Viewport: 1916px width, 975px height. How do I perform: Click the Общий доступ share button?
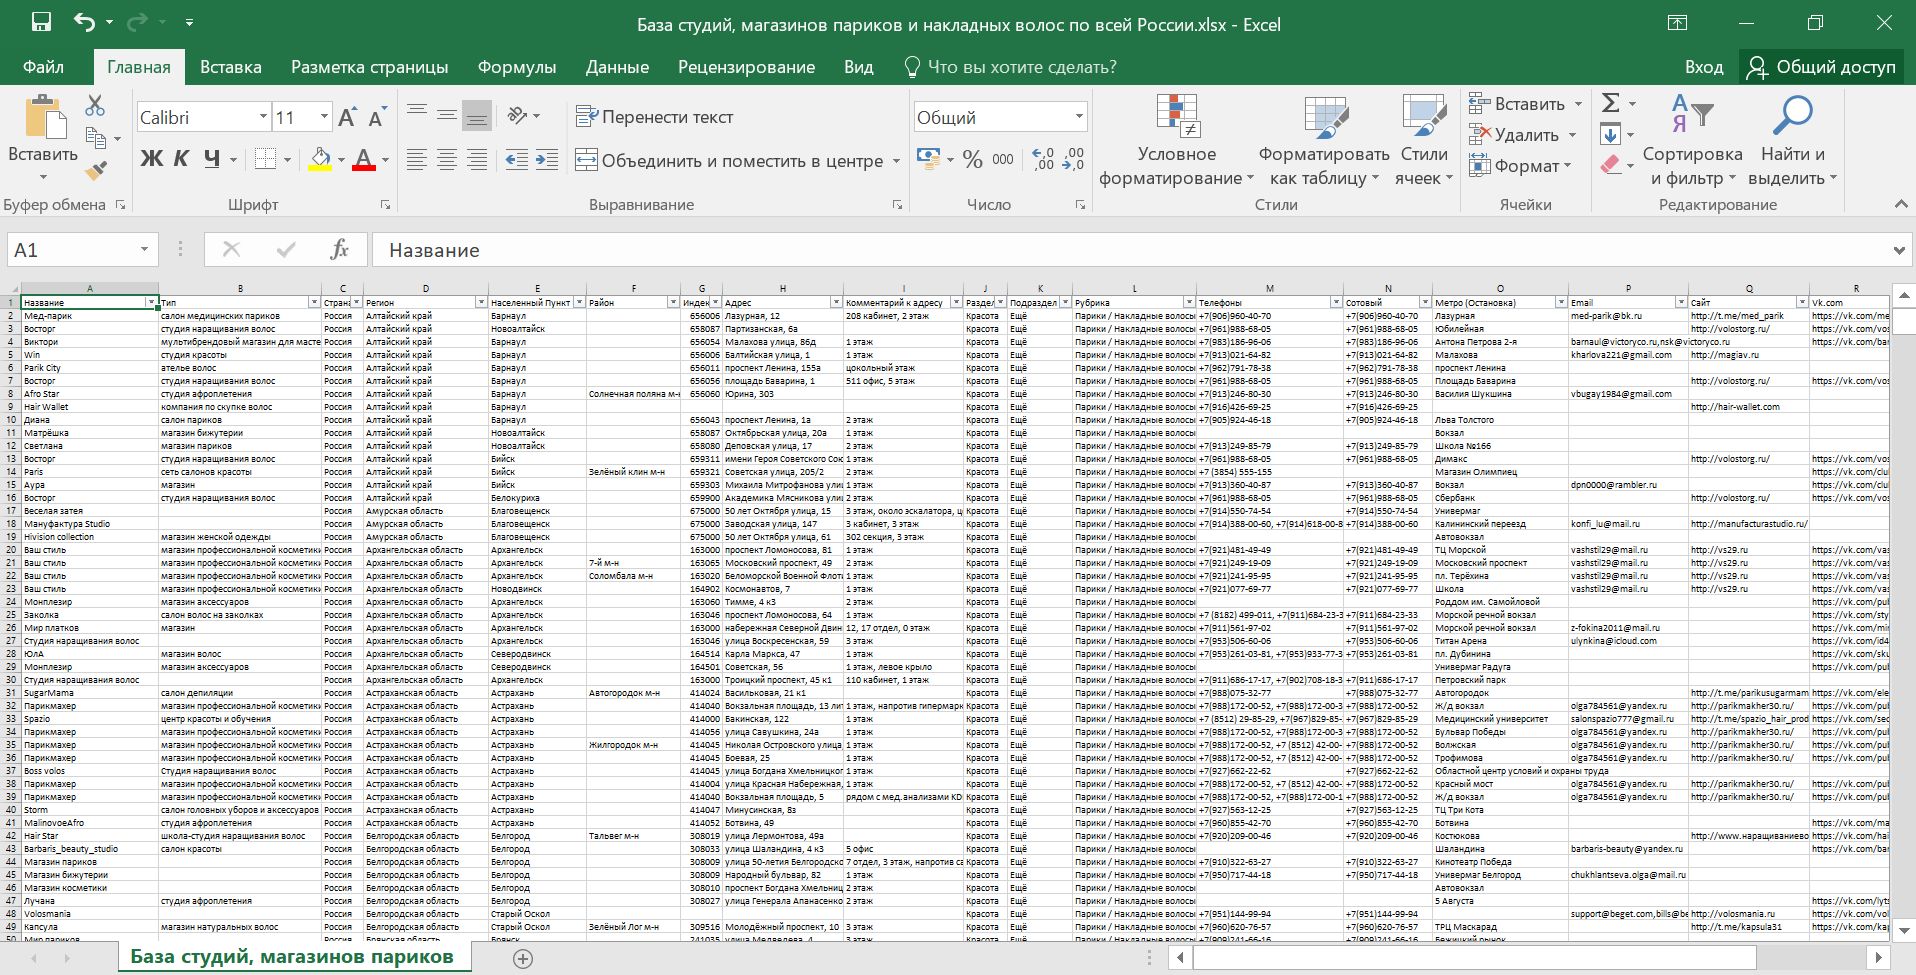click(x=1821, y=67)
